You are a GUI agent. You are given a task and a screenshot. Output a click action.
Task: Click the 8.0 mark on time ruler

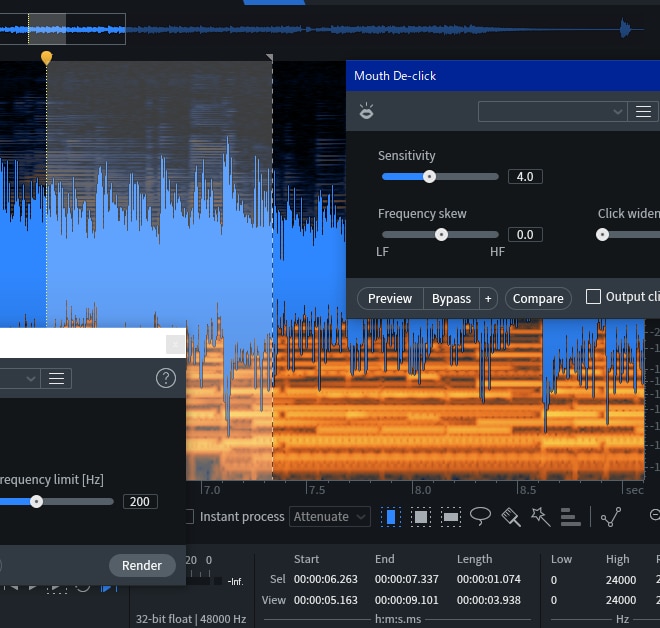(422, 490)
